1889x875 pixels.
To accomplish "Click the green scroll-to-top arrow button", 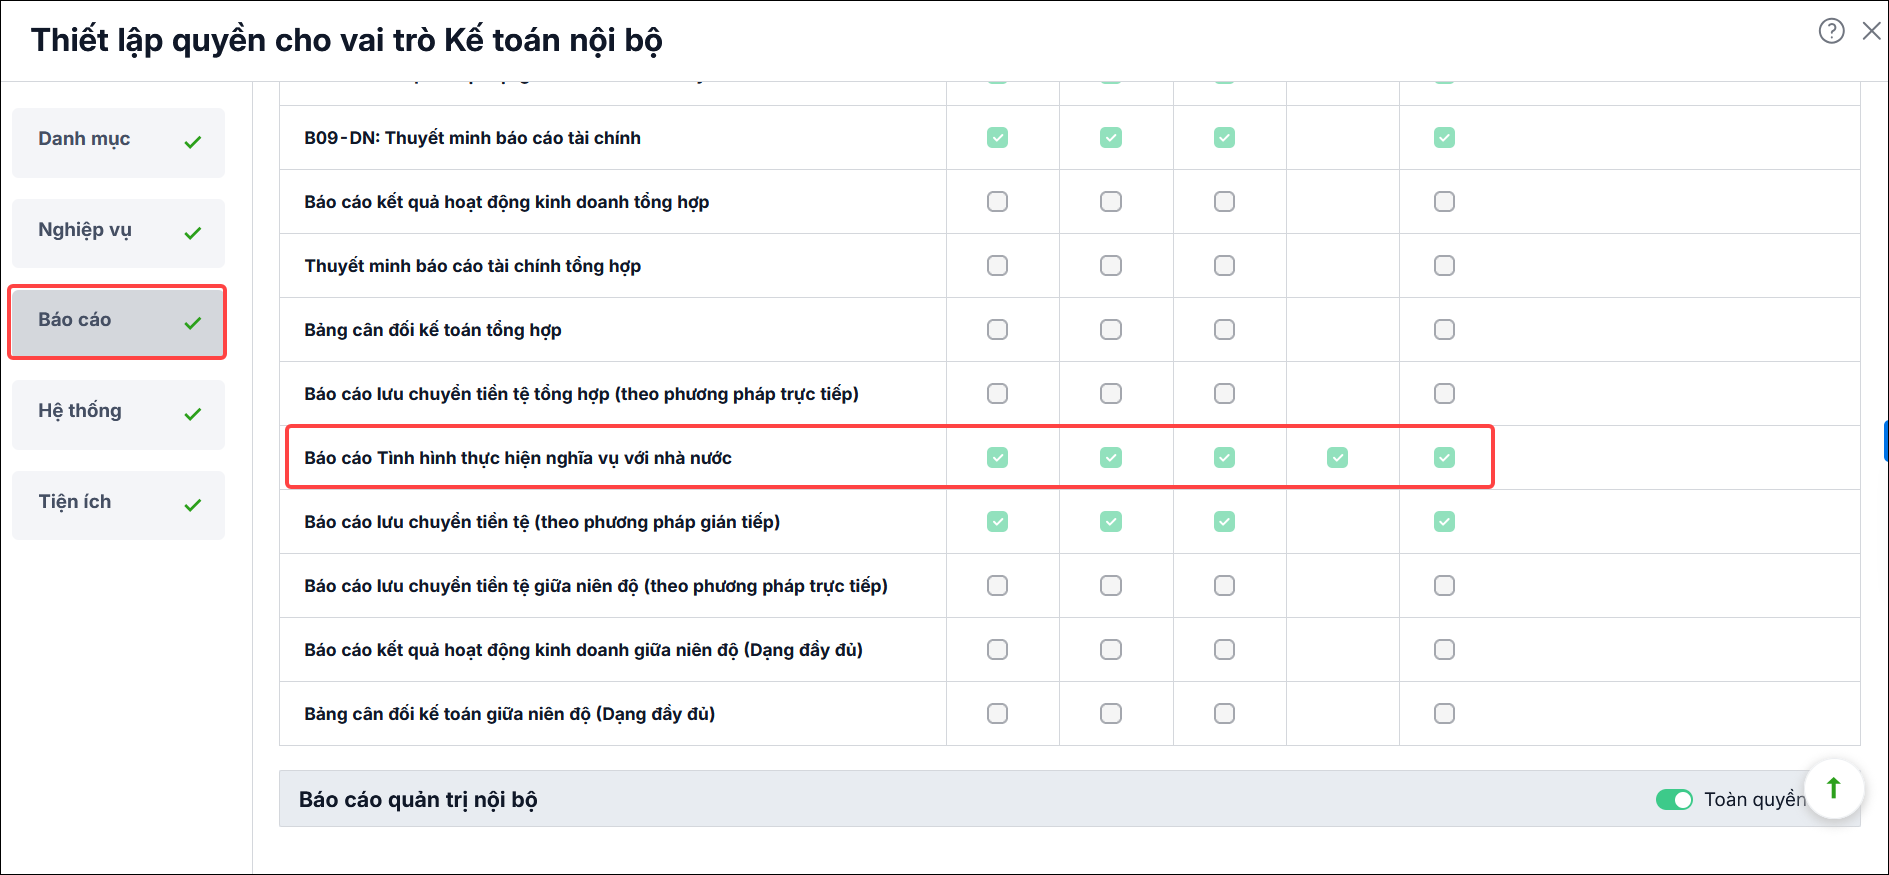I will coord(1834,789).
